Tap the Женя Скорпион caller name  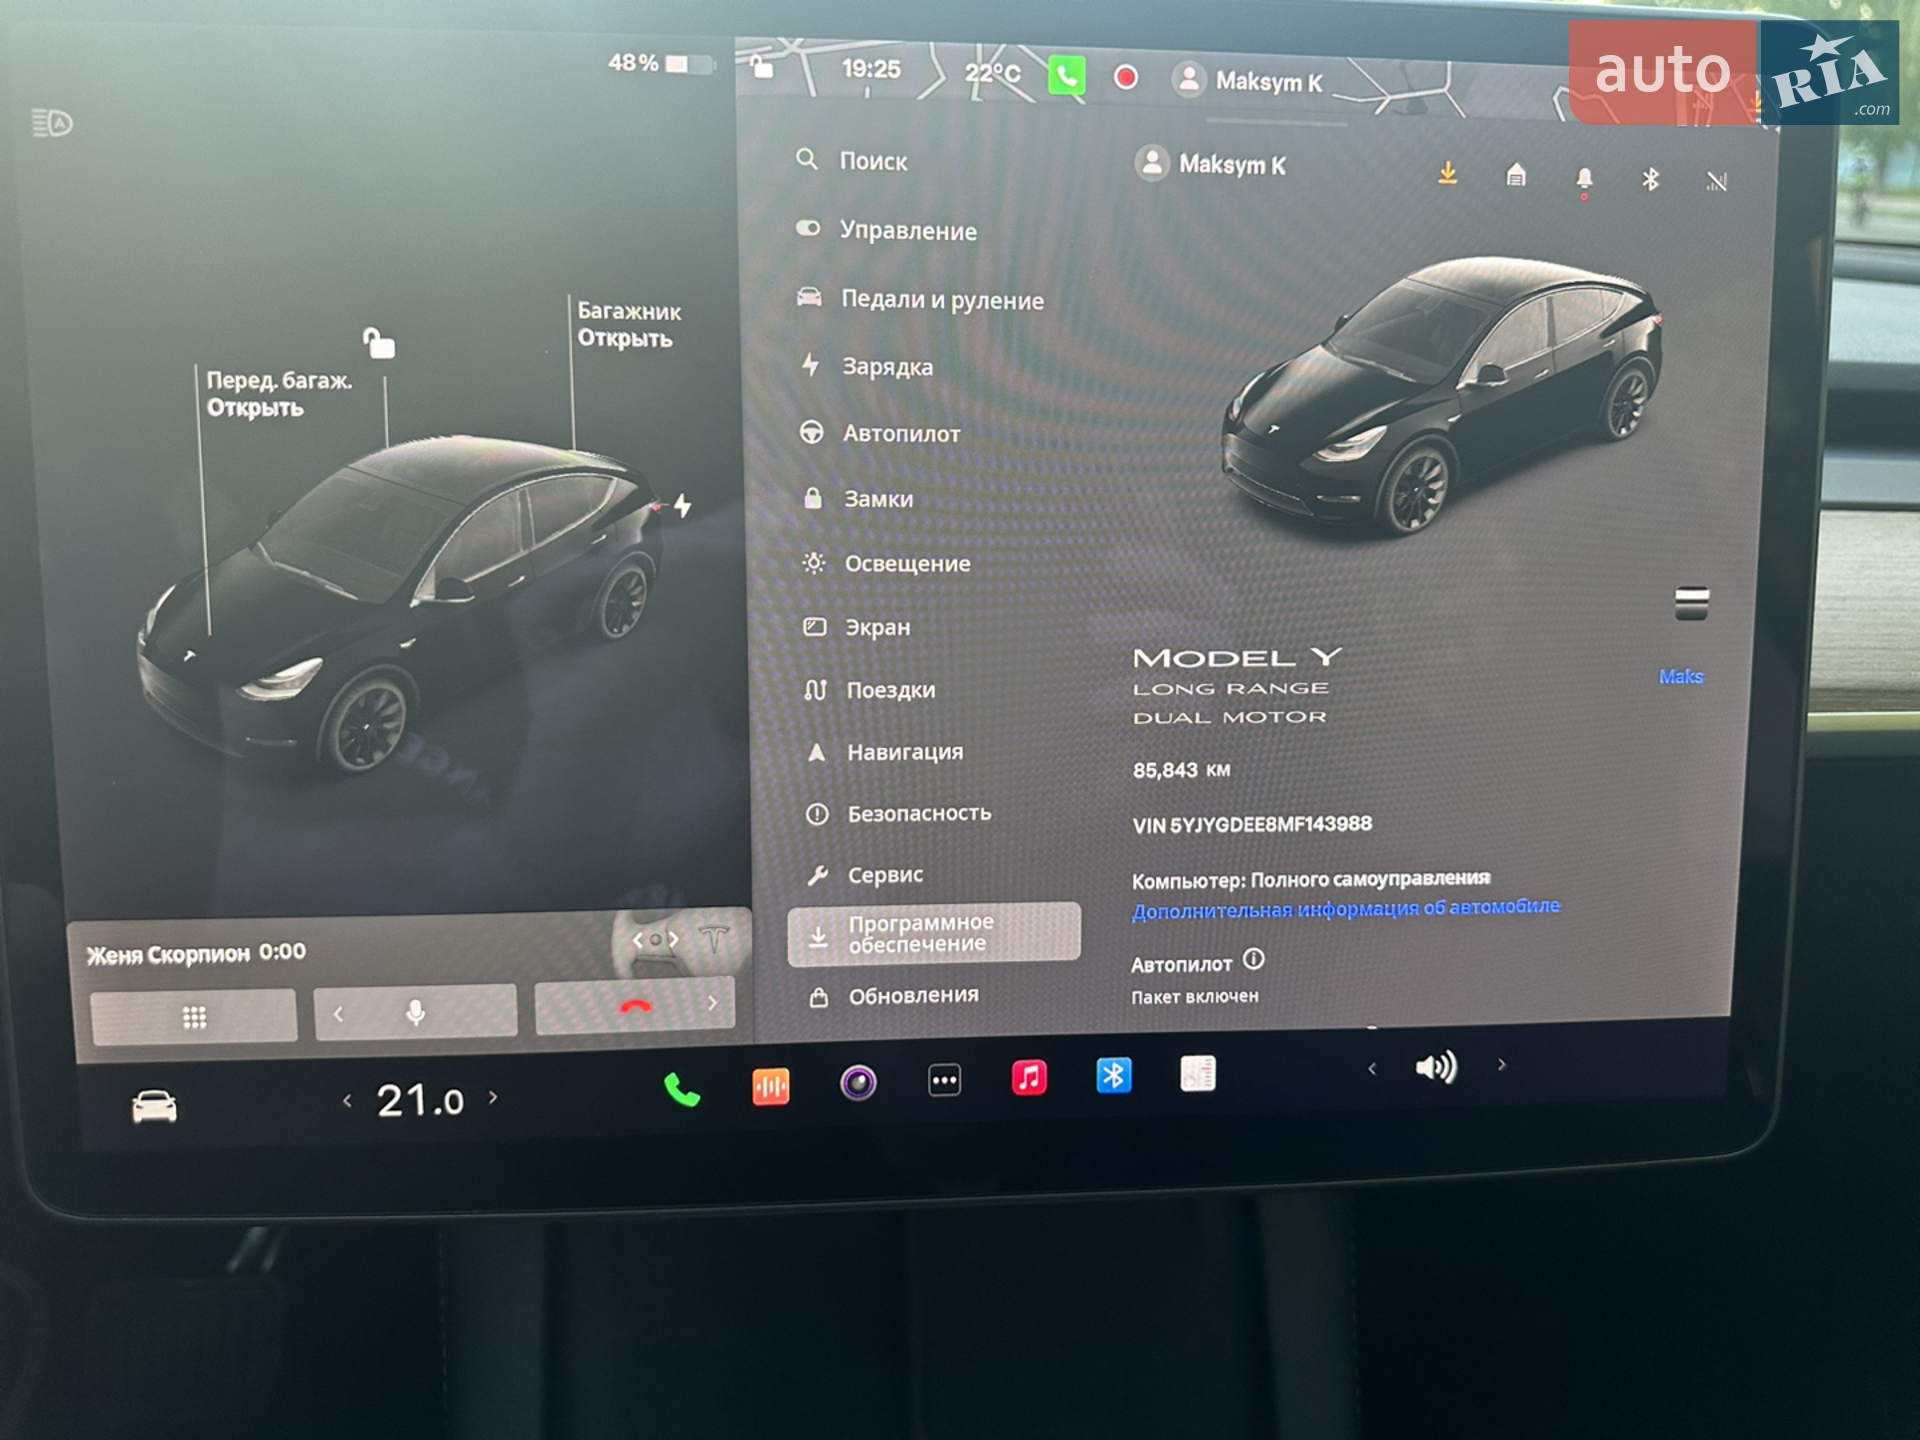pos(168,955)
